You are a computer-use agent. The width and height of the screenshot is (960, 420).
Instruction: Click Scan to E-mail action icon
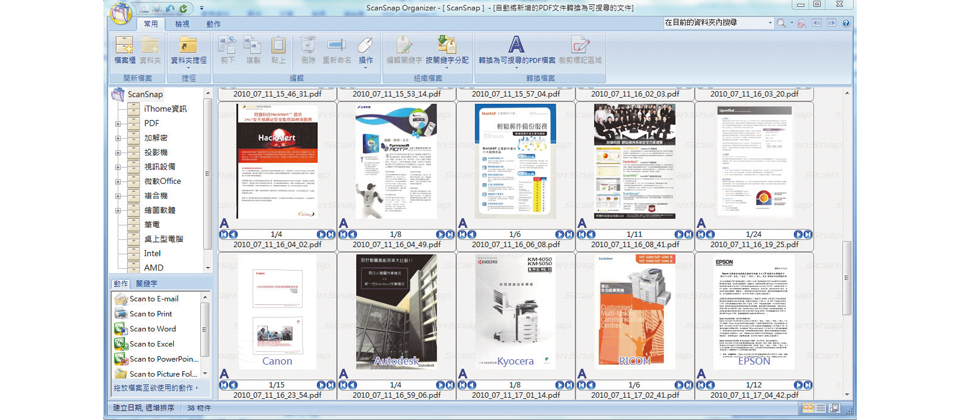pos(121,299)
